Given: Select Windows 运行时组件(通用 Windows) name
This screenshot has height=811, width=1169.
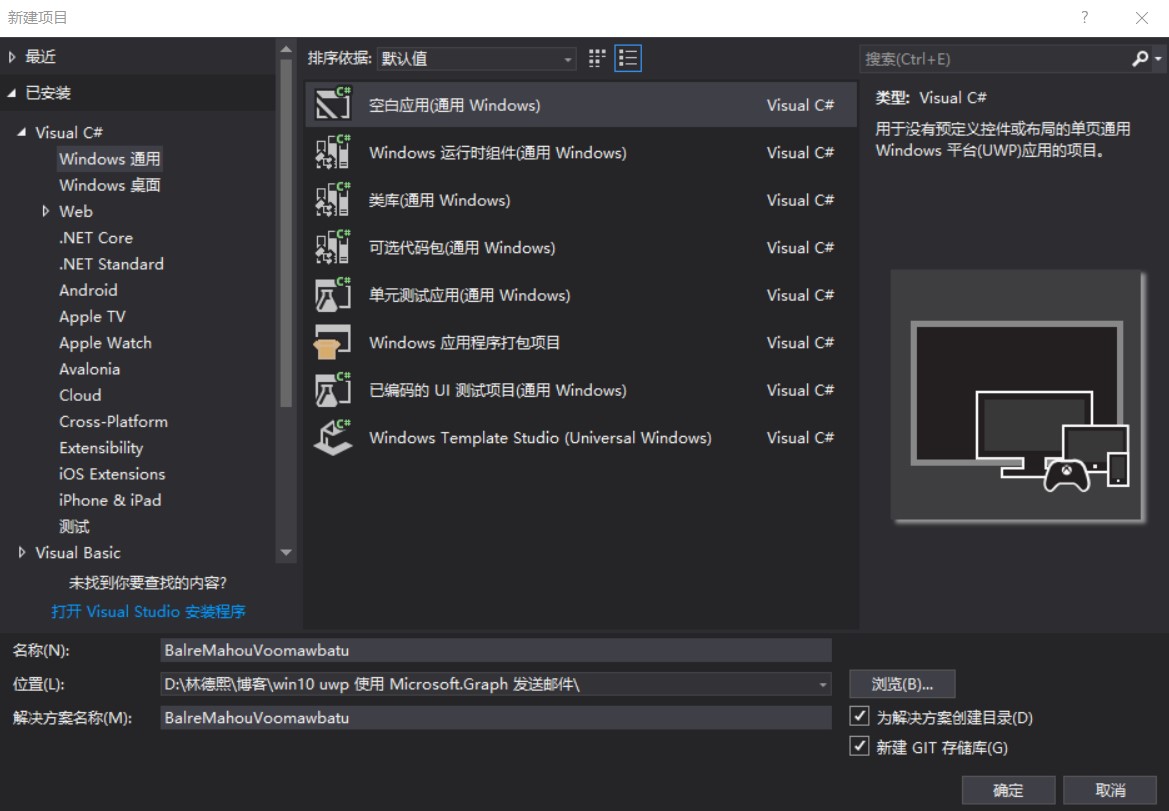Looking at the screenshot, I should click(x=497, y=153).
